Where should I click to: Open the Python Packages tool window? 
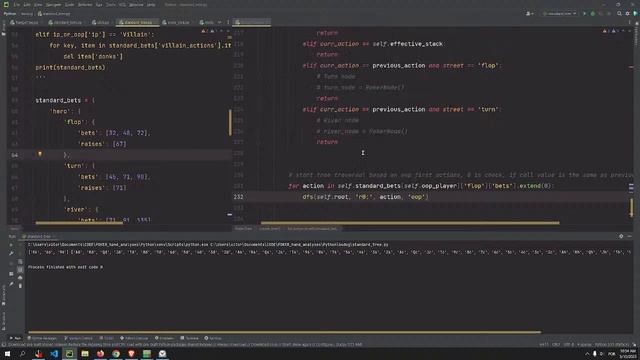pos(42,338)
